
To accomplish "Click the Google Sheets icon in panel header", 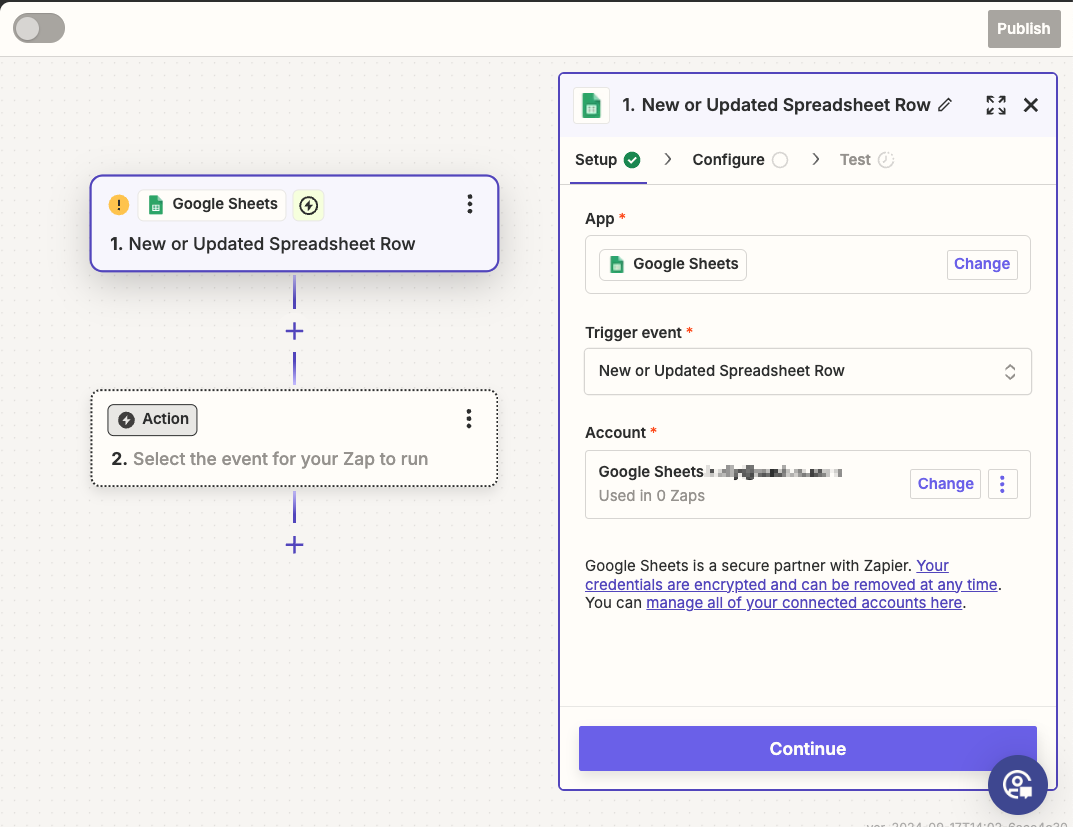I will 591,105.
